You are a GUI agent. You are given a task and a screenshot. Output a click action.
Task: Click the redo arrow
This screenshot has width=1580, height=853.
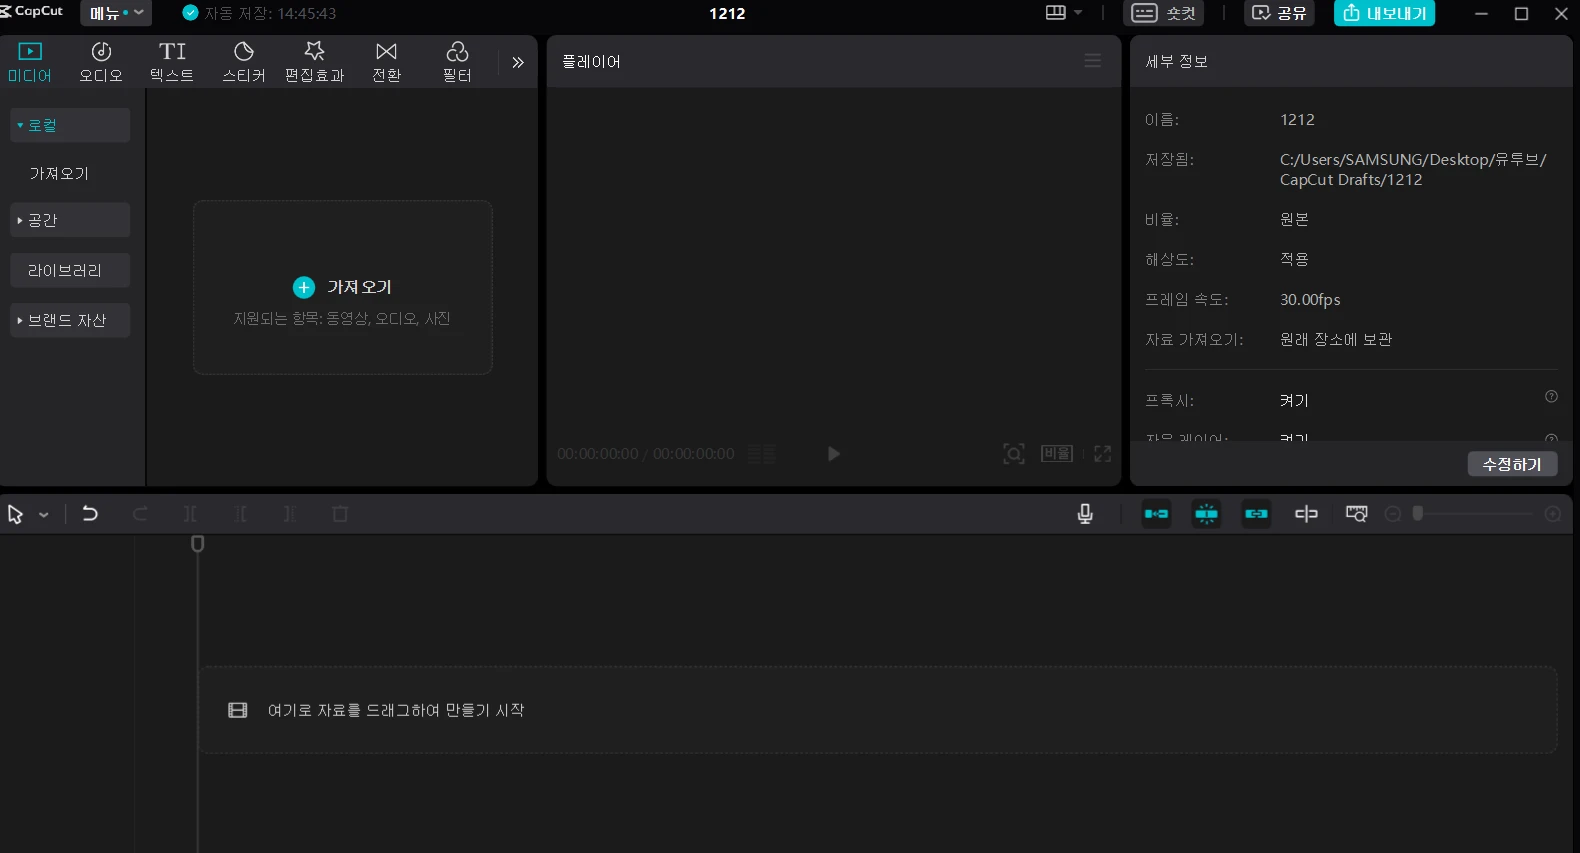coord(140,514)
